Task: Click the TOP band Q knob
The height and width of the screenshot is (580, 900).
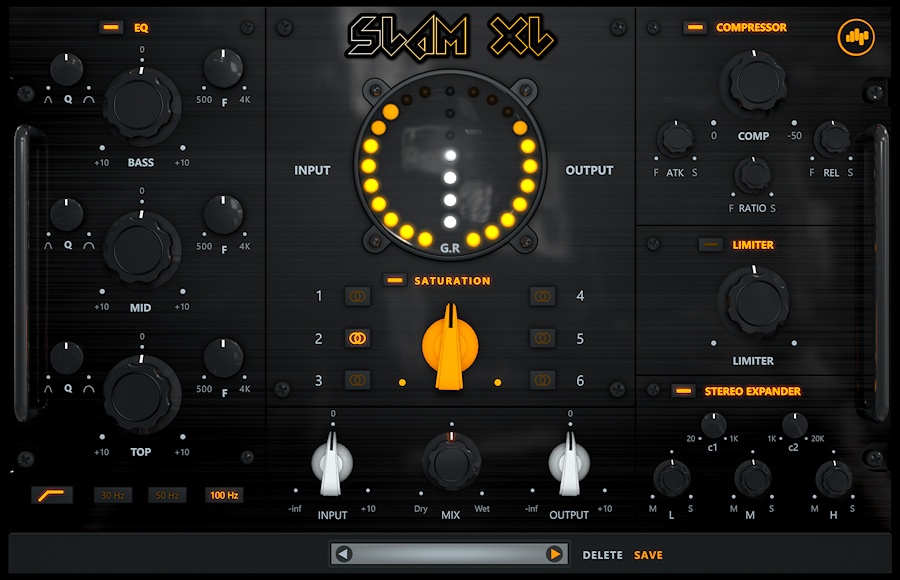Action: click(67, 358)
